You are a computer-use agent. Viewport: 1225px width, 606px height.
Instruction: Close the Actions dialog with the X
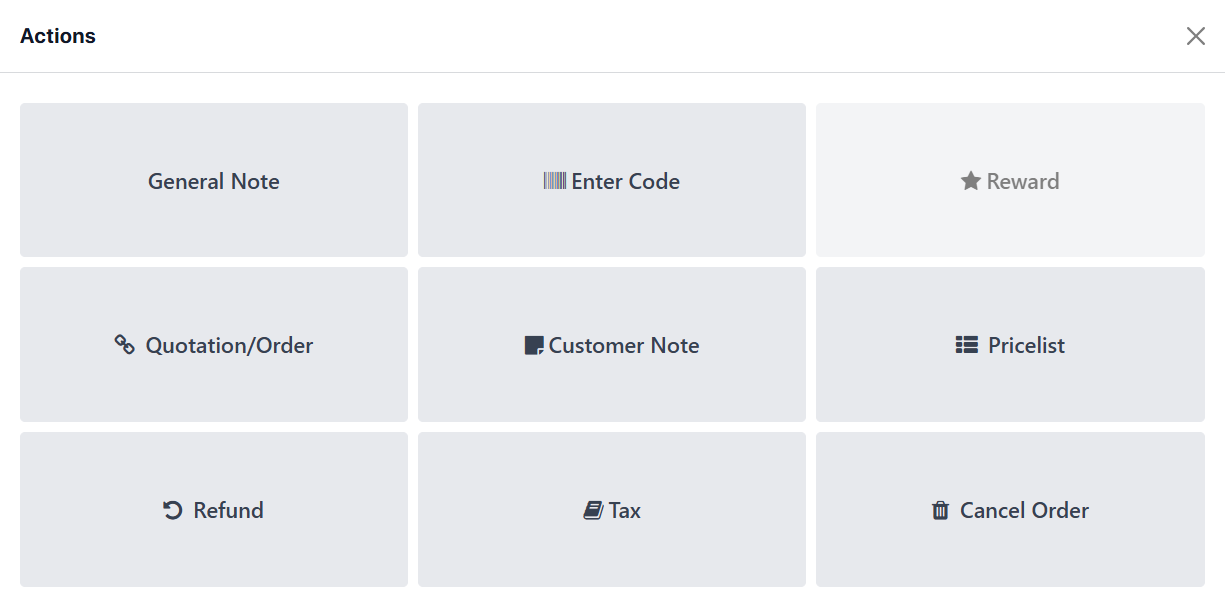pos(1195,36)
